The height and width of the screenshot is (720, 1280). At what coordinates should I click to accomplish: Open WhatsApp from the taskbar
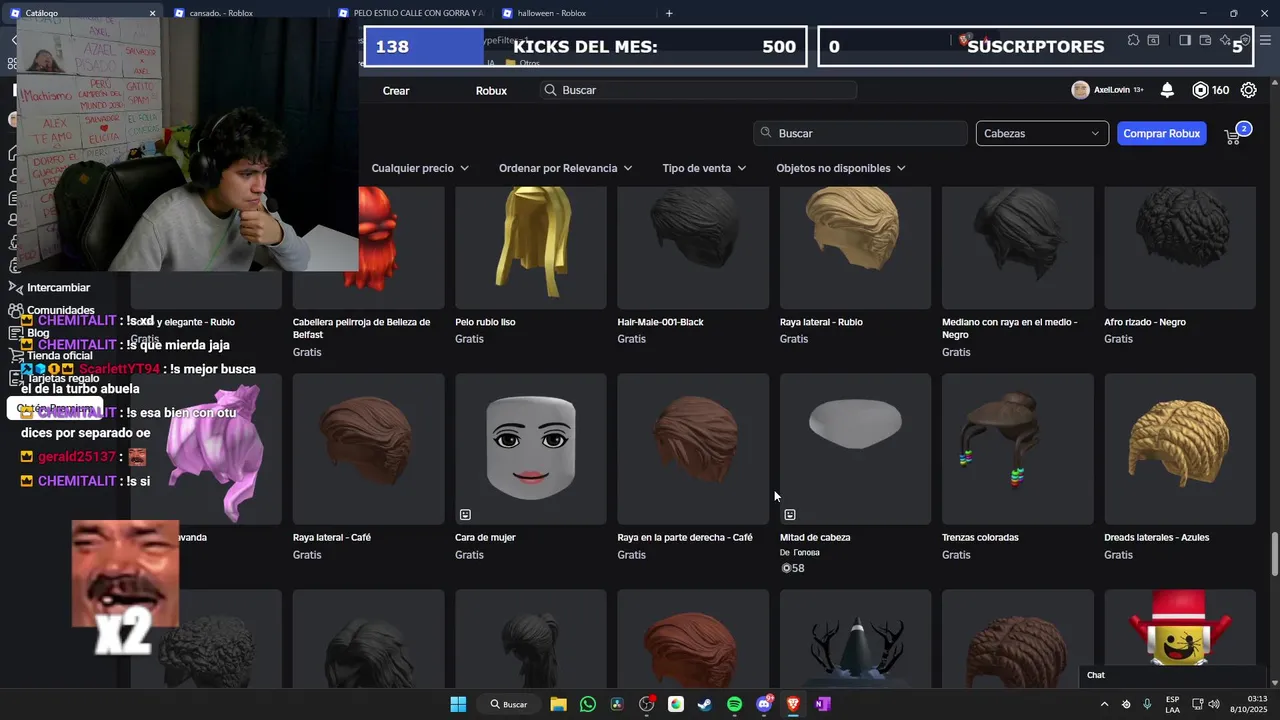coord(588,704)
